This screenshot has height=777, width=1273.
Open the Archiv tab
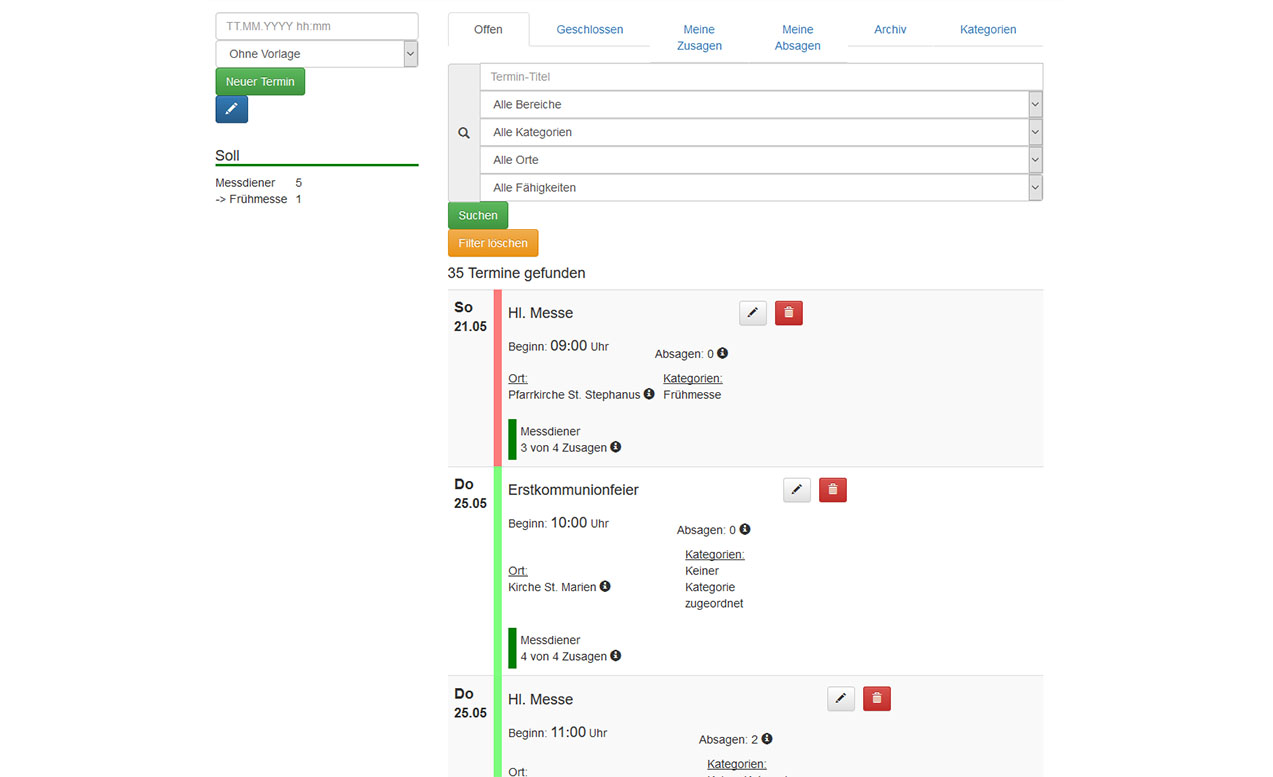pyautogui.click(x=890, y=30)
